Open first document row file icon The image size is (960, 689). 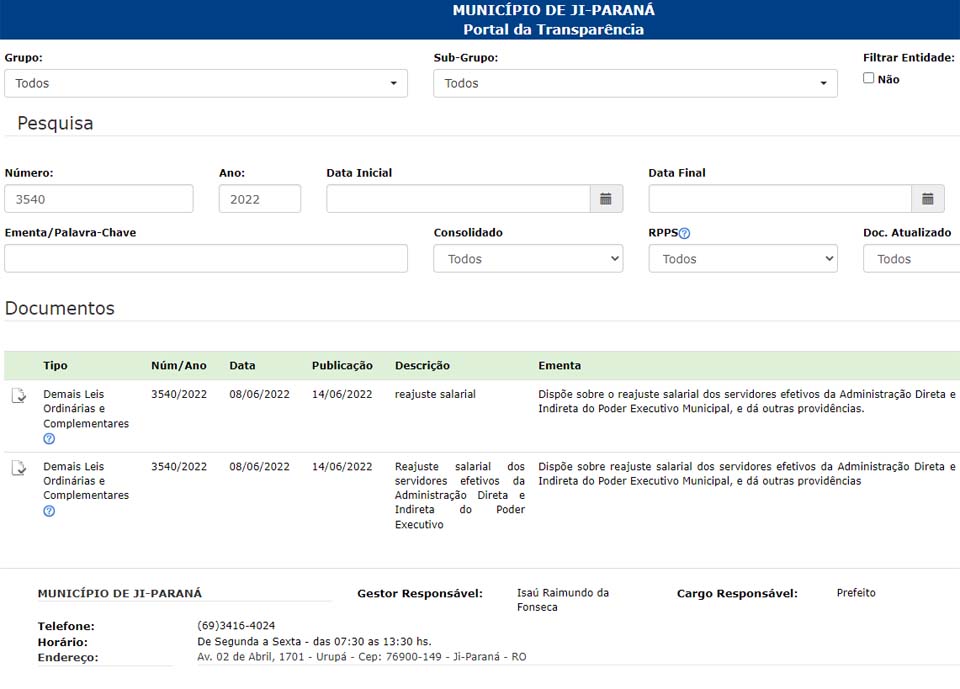[x=19, y=396]
